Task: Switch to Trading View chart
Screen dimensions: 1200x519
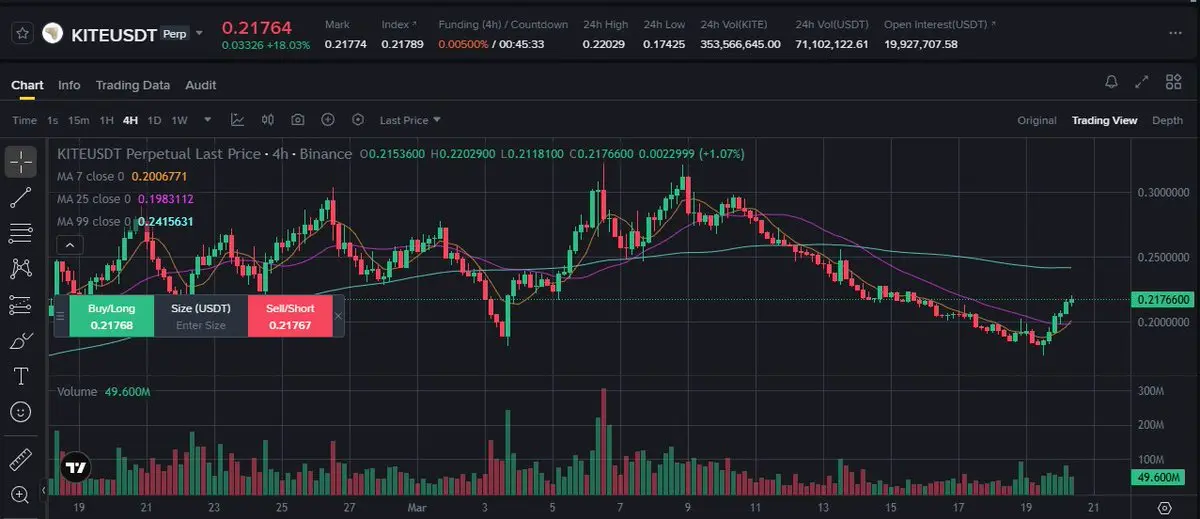Action: 1104,120
